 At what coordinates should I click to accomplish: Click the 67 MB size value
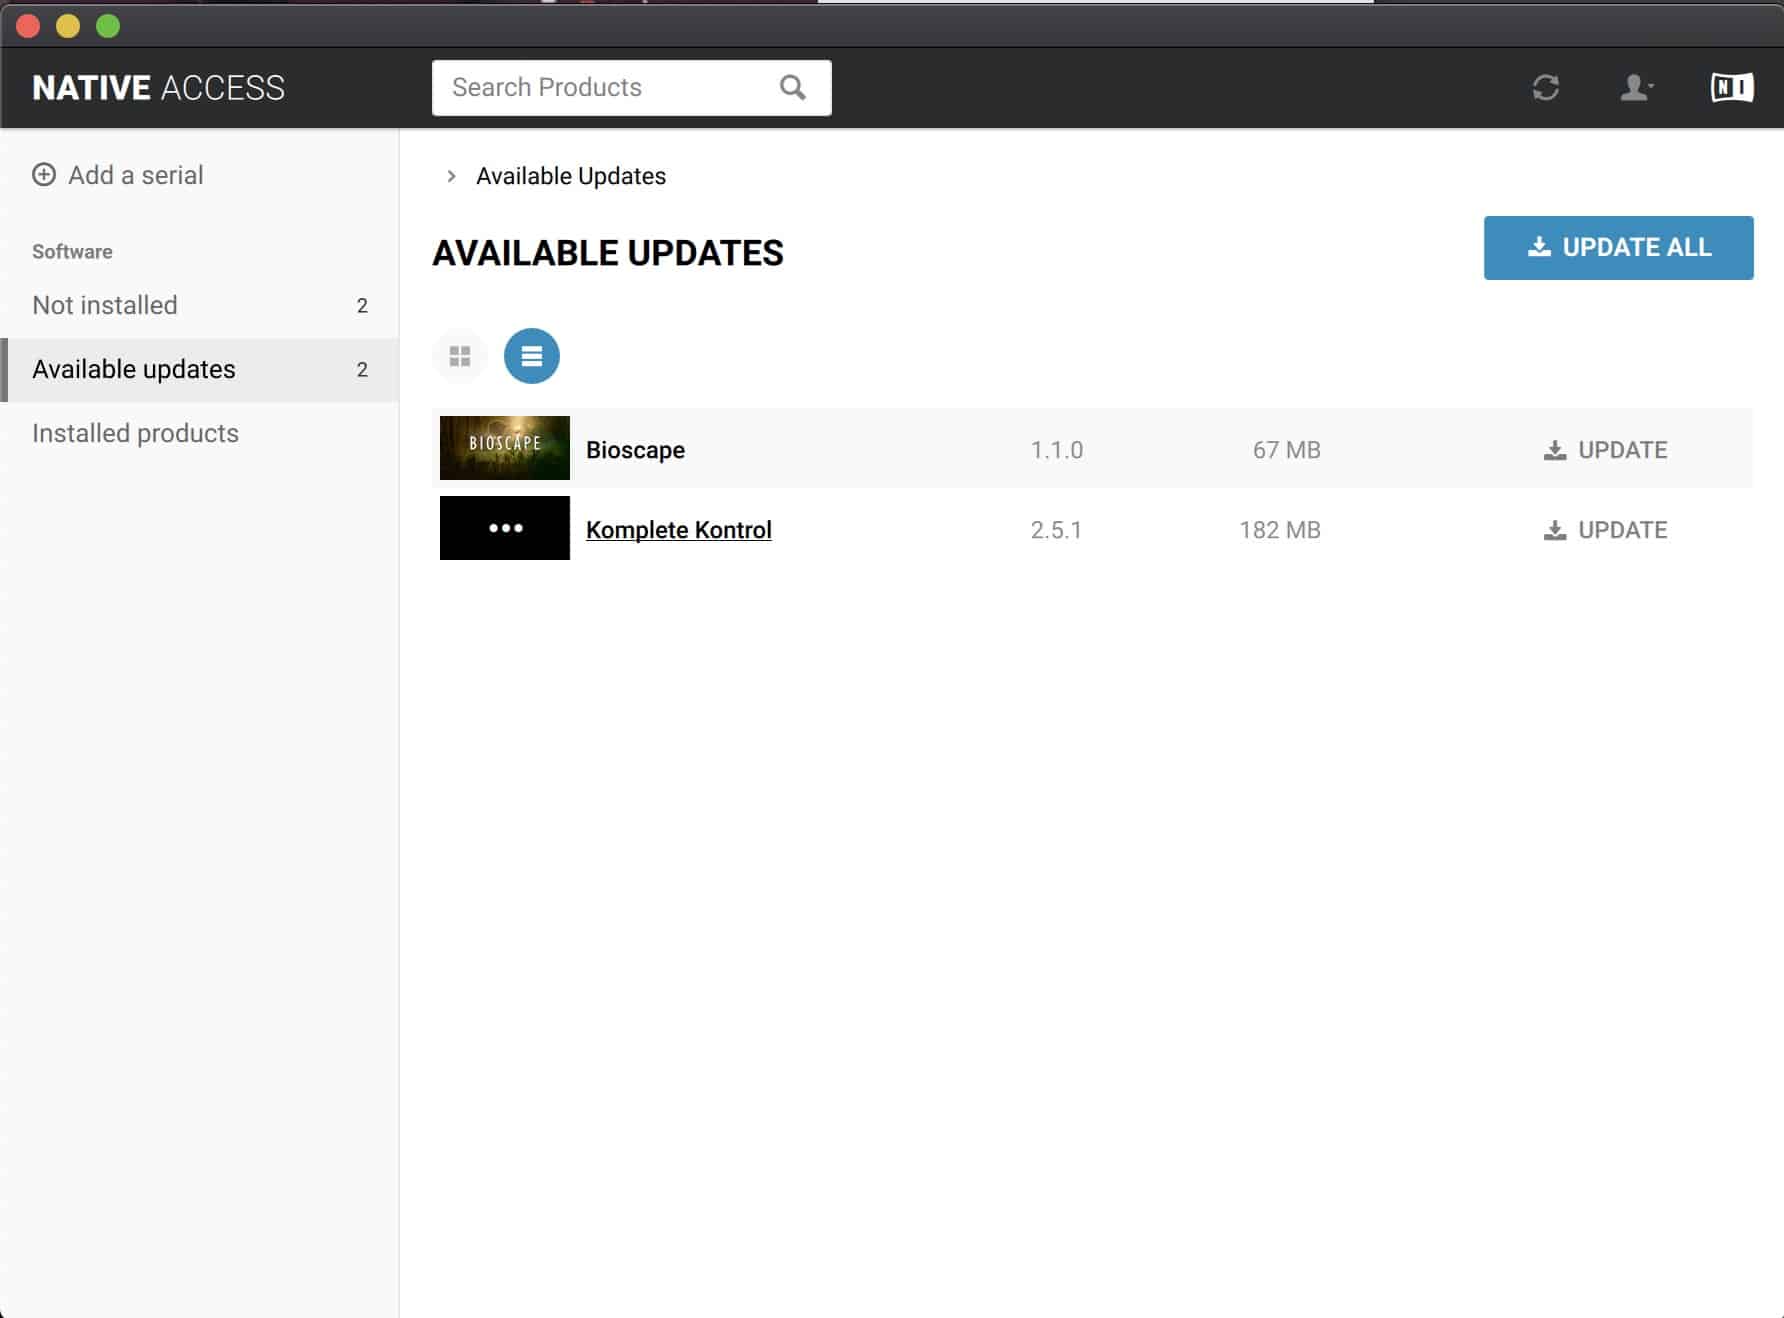coord(1287,450)
